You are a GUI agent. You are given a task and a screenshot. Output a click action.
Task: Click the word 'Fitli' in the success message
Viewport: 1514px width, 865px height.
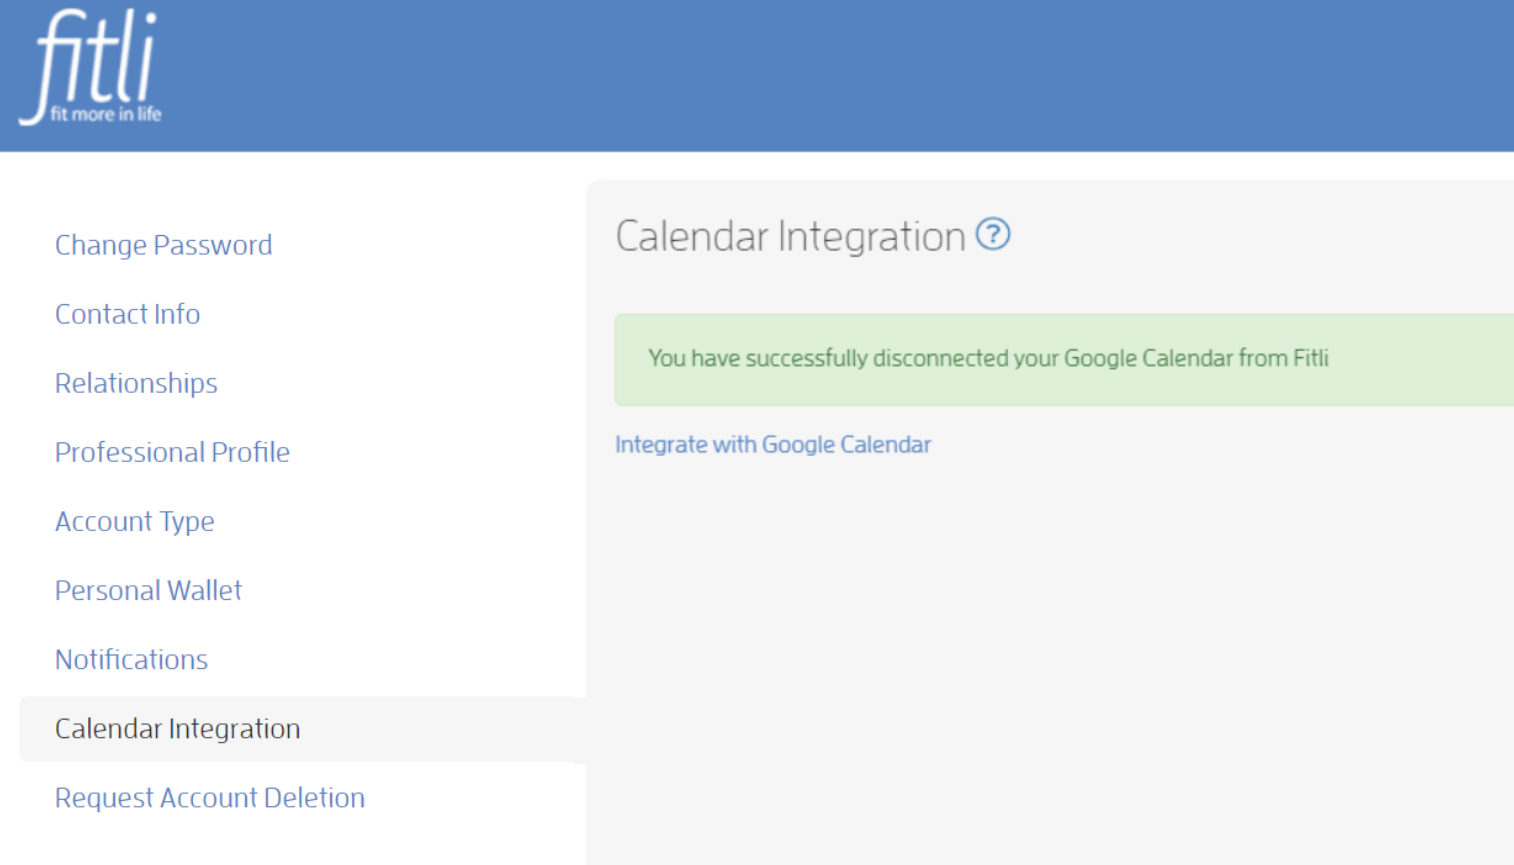pyautogui.click(x=1310, y=358)
